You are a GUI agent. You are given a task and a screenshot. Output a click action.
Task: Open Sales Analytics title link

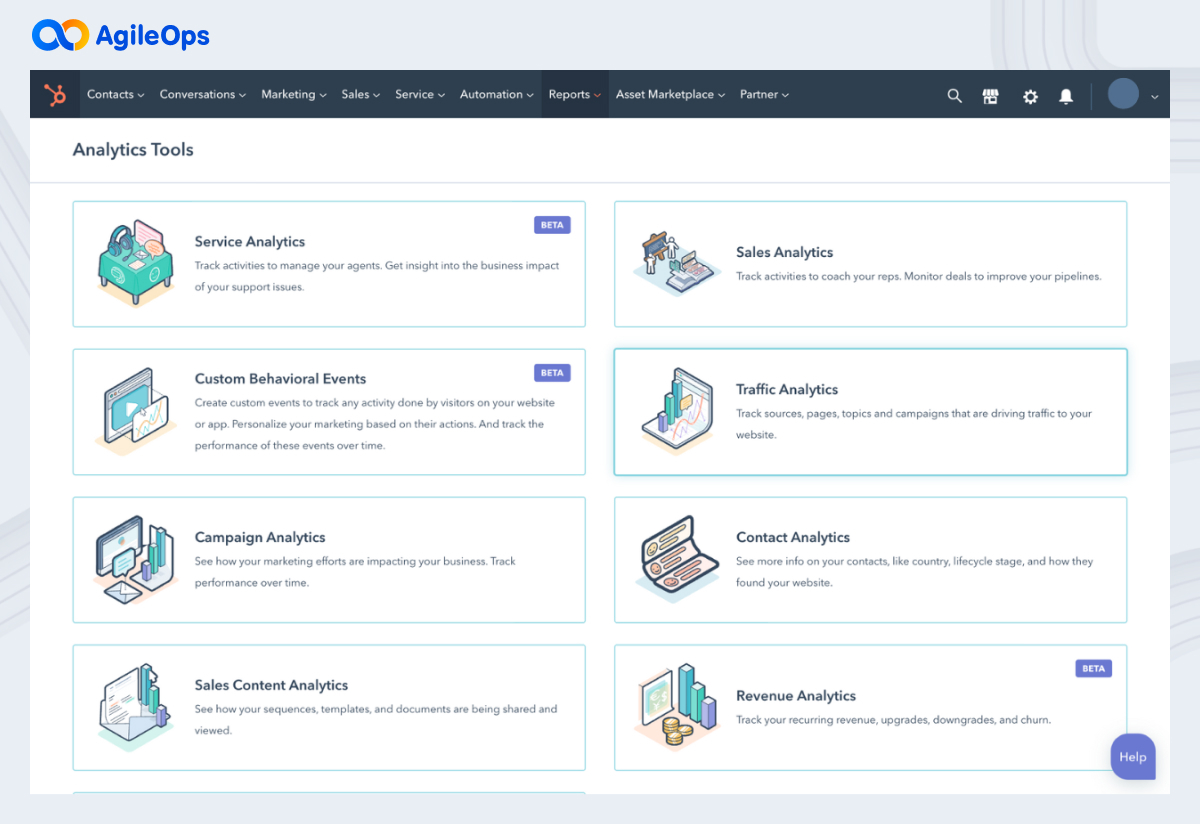coord(784,253)
